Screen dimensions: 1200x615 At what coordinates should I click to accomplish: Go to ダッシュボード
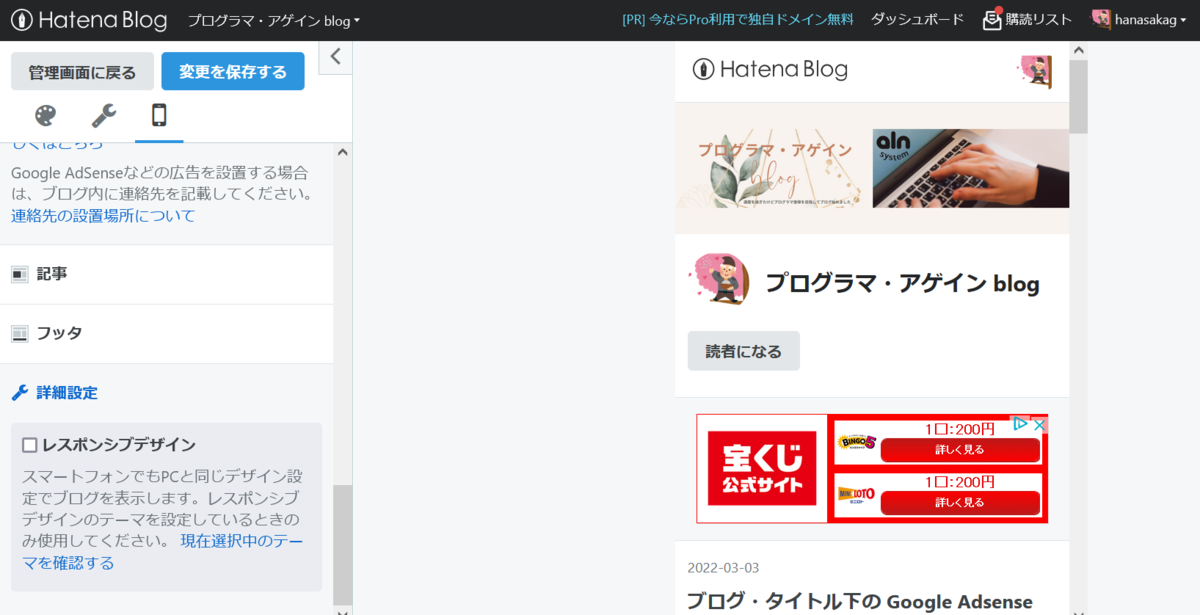(917, 19)
